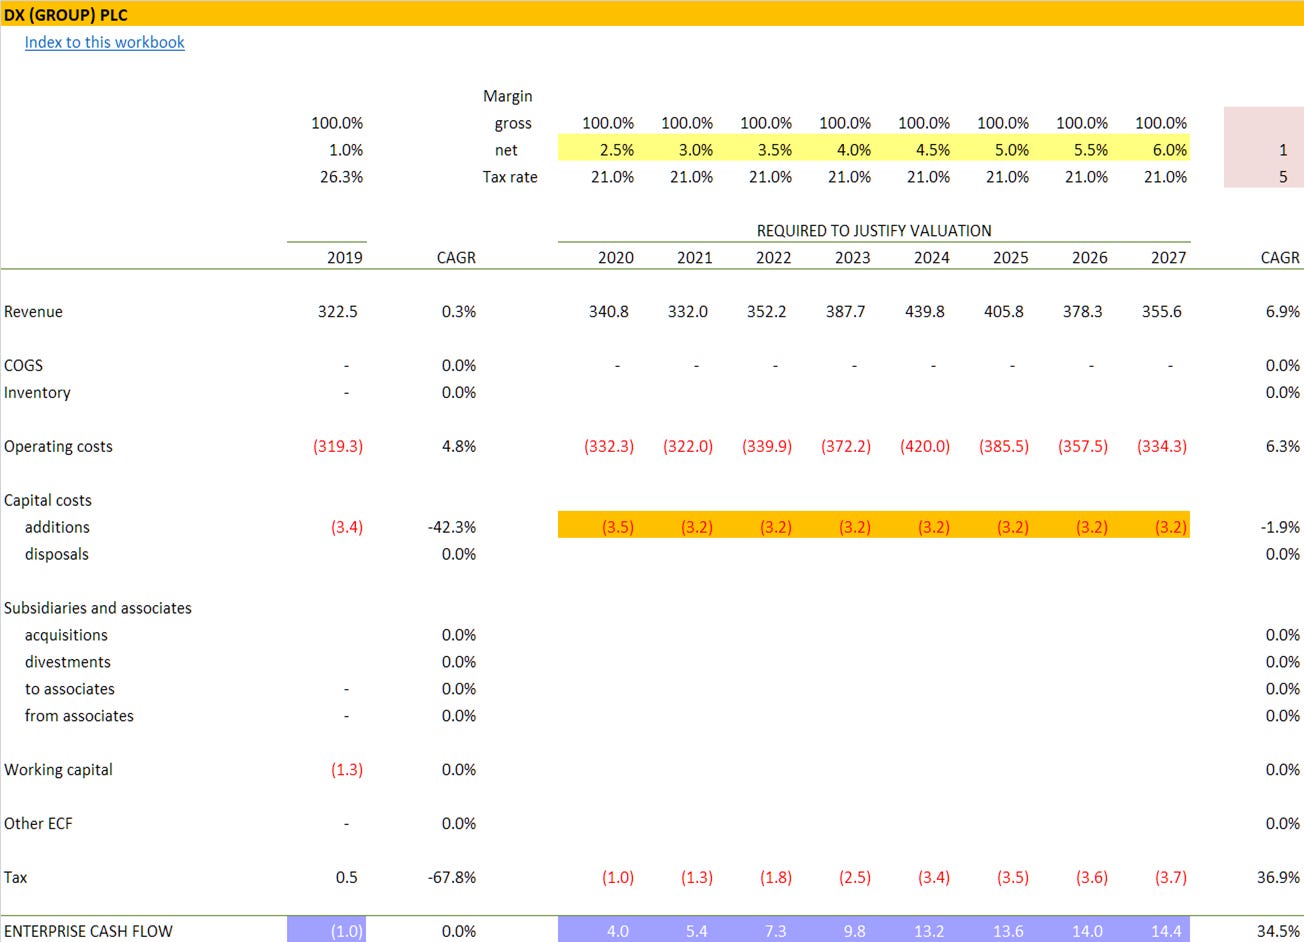
Task: Select the additions forecast CAGR -1.9%
Action: coord(1281,527)
